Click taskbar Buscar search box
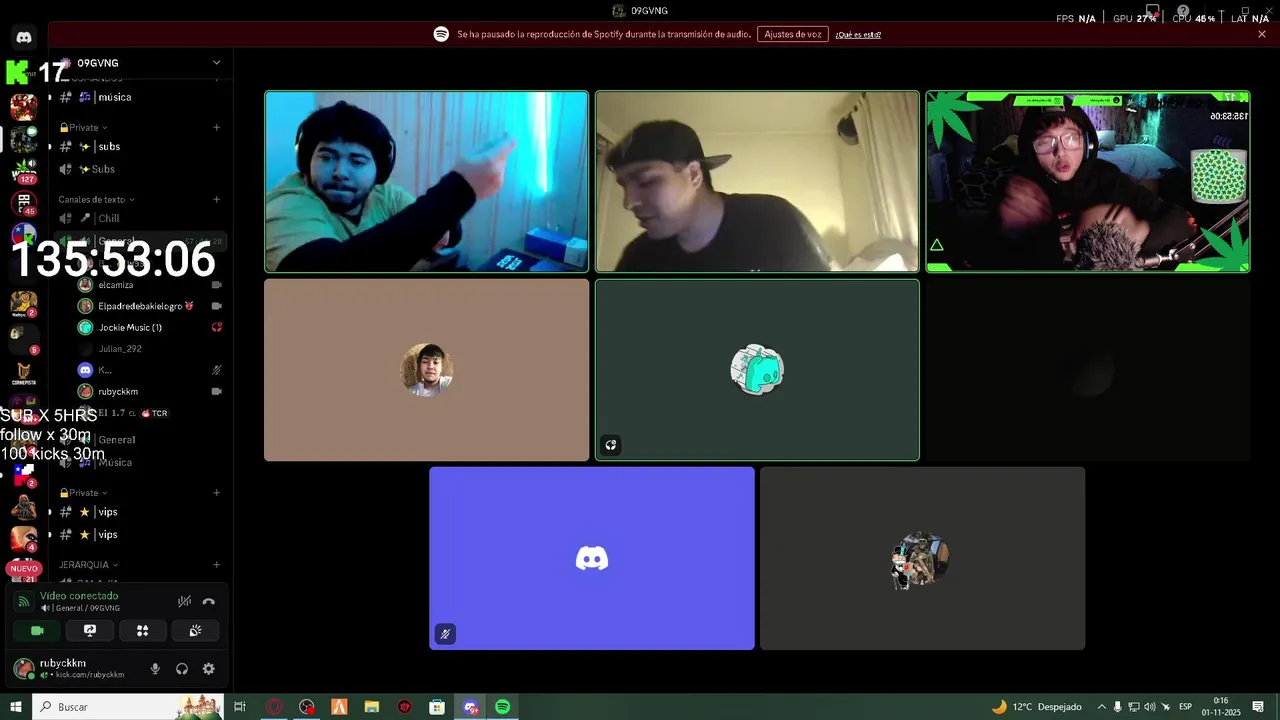Screen dimensions: 1280x720 (128, 707)
